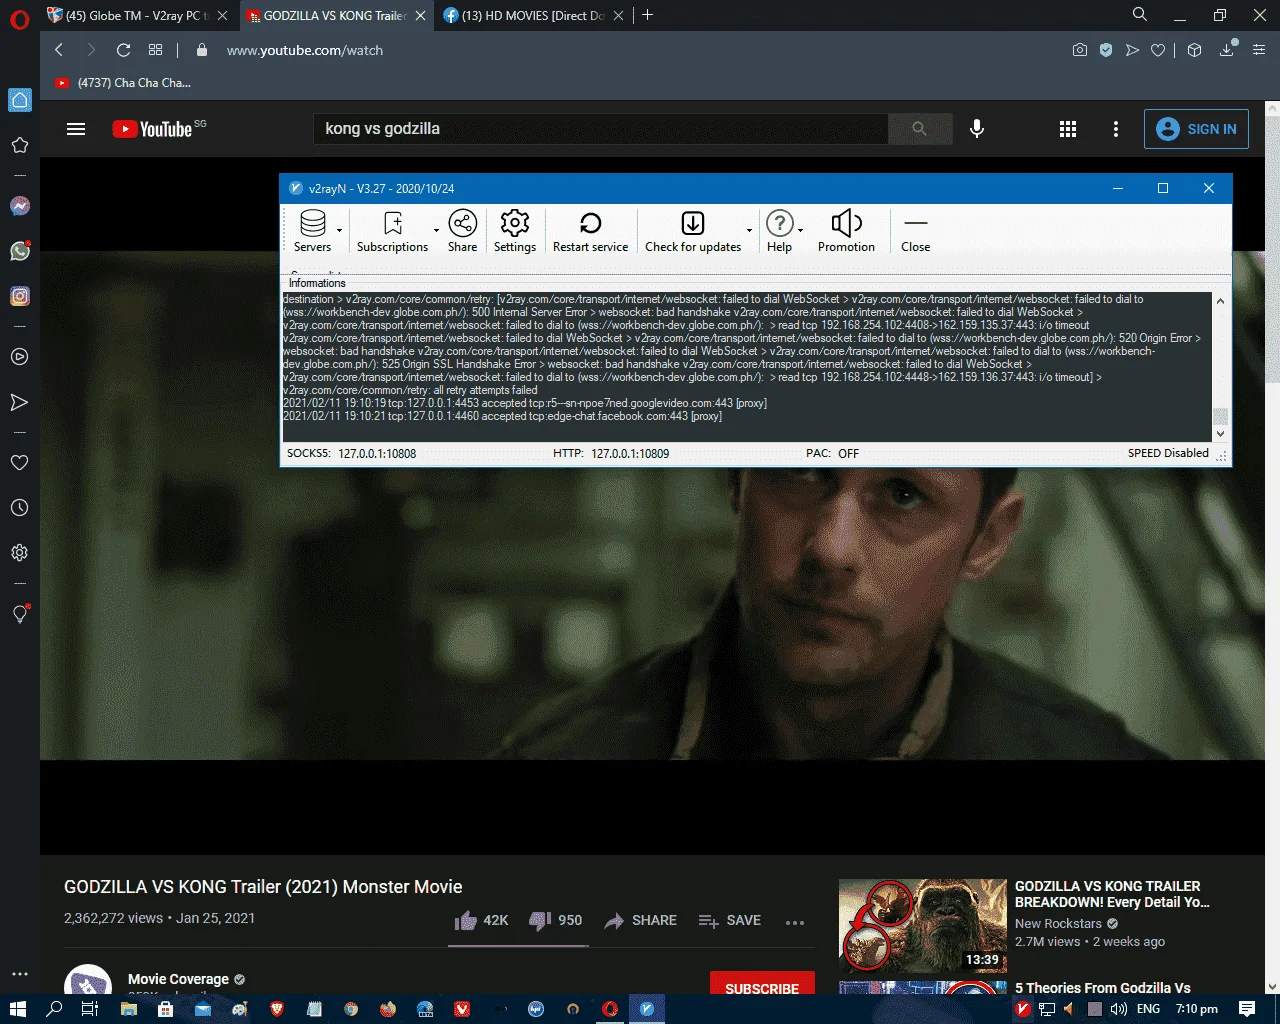The height and width of the screenshot is (1024, 1280).
Task: Open the Movie Coverage channel name
Action: 178,979
